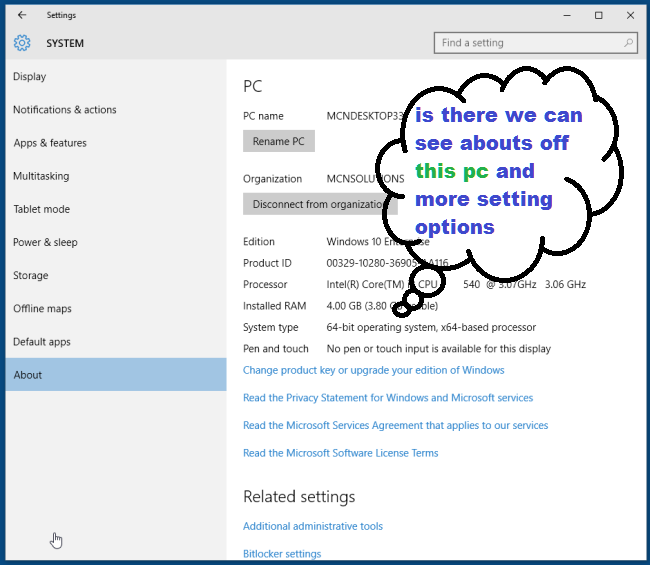
Task: Open Change product key or upgrade link
Action: [x=374, y=370]
